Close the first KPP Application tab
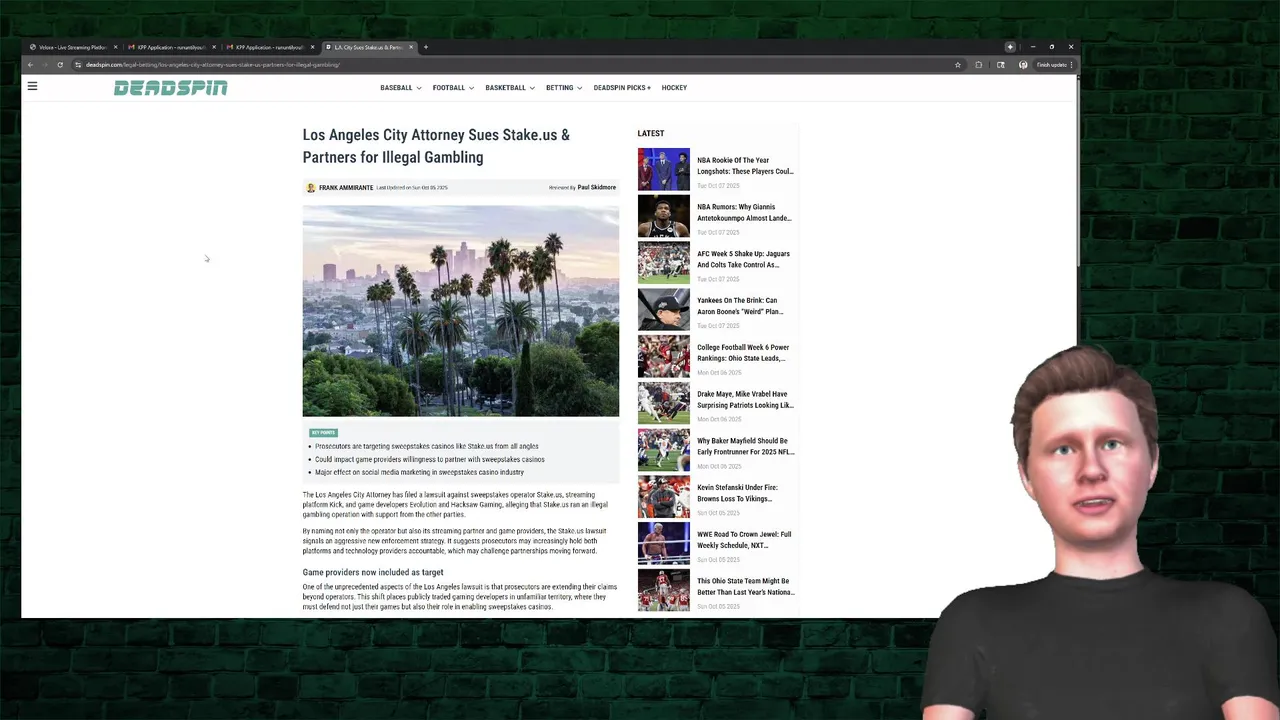The width and height of the screenshot is (1280, 720). (214, 47)
